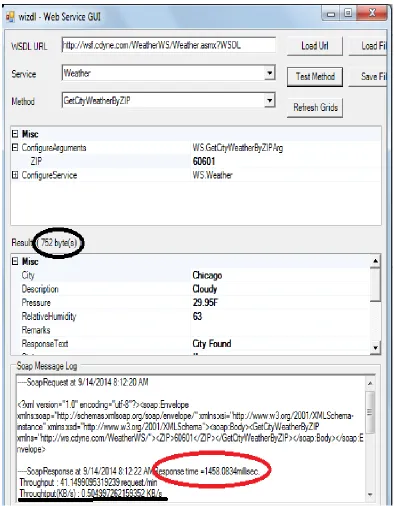Select WS.GetCityWeatherByZIPArg value cell

click(238, 148)
